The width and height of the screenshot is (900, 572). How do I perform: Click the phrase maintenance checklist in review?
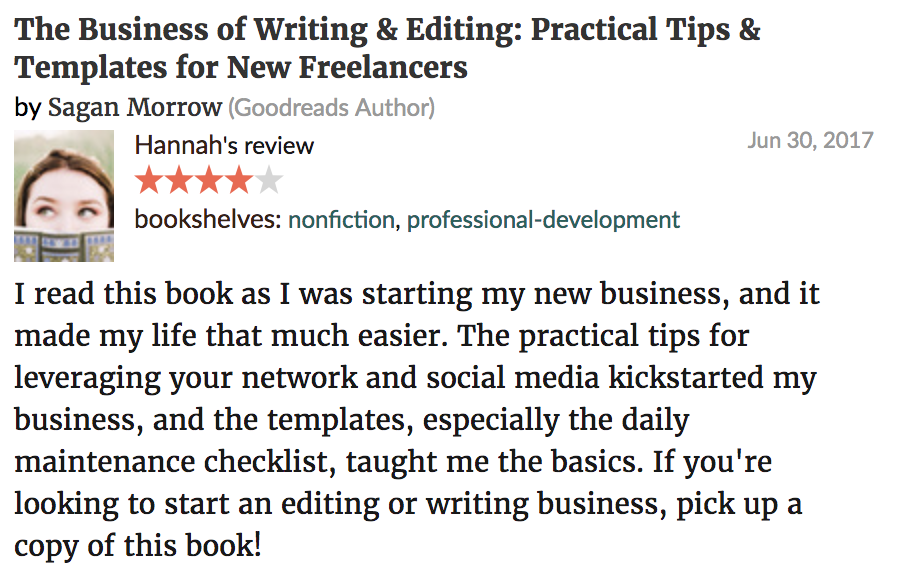[x=175, y=461]
